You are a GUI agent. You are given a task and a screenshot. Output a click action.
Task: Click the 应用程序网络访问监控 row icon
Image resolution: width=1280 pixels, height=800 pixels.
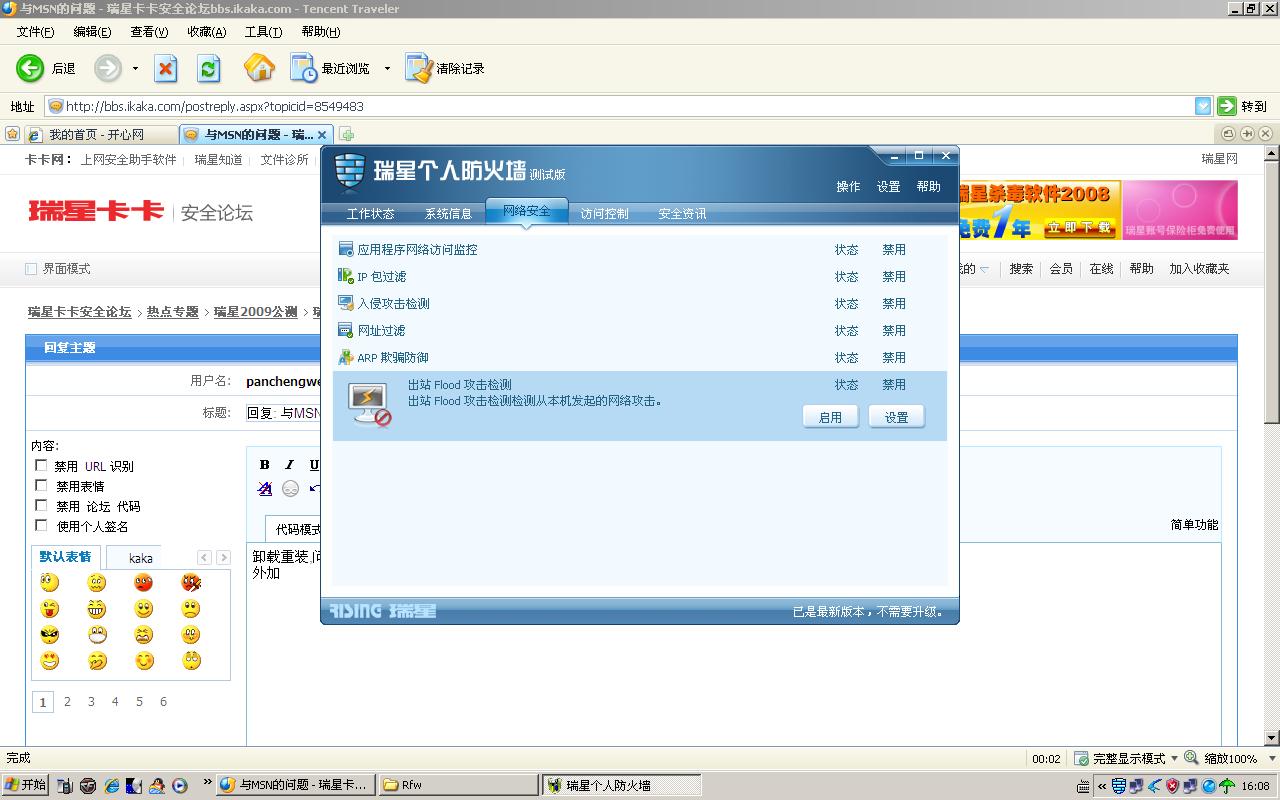tap(346, 249)
